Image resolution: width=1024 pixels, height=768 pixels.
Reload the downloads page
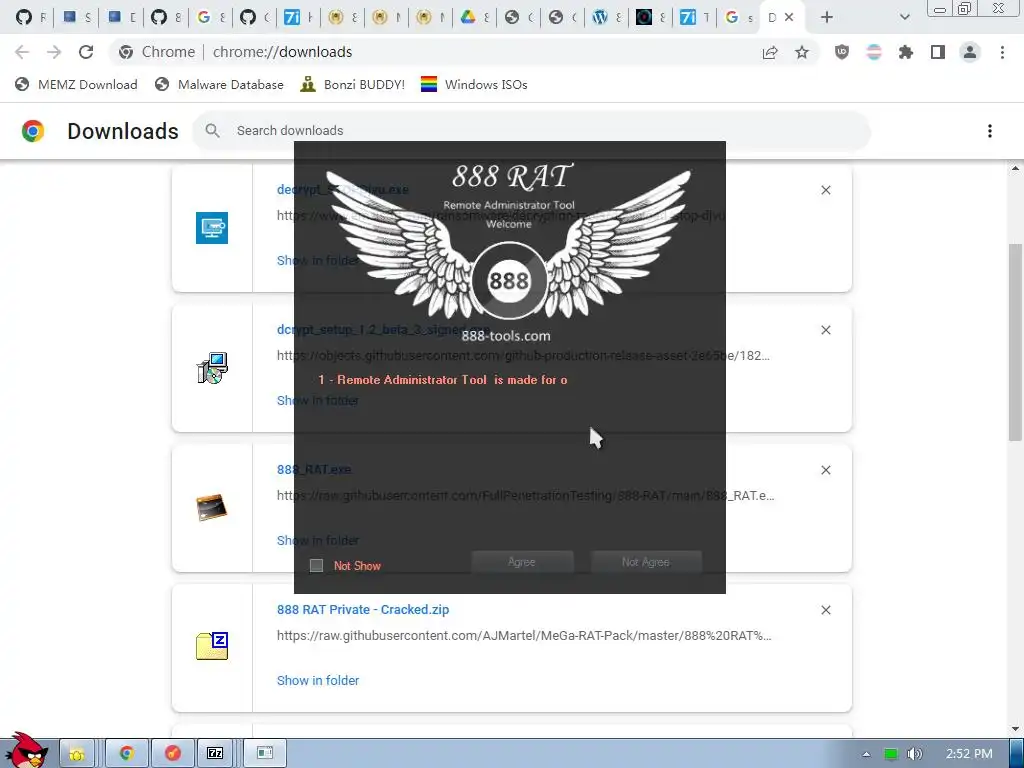pyautogui.click(x=86, y=52)
